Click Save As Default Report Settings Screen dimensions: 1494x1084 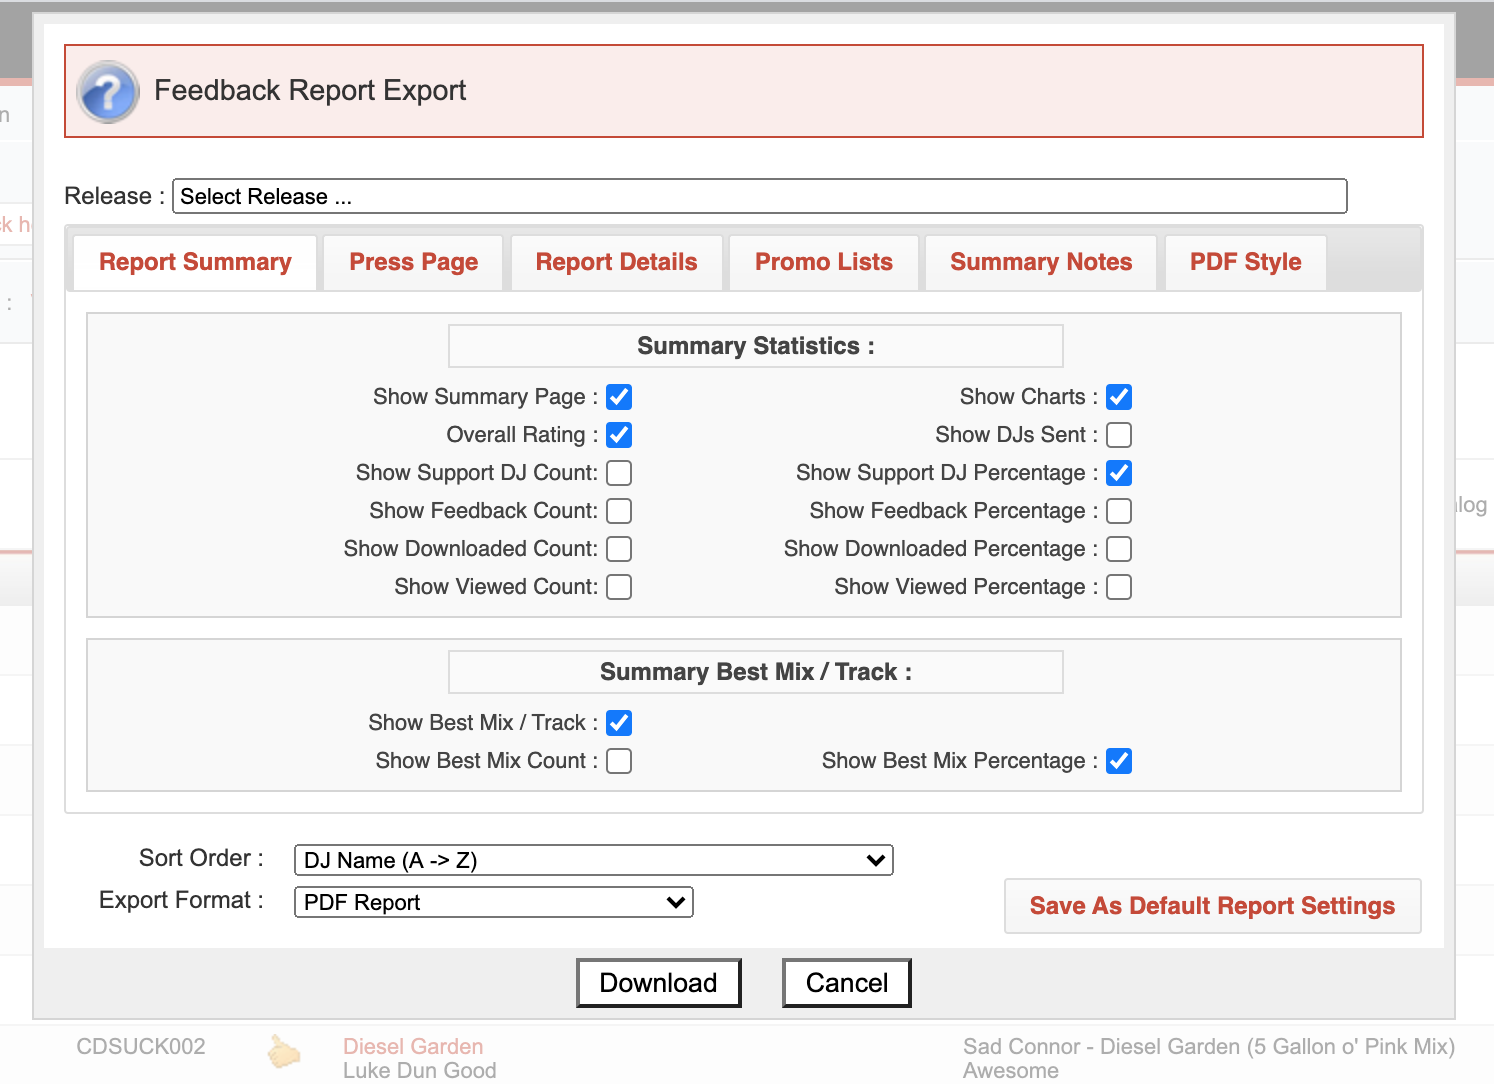pyautogui.click(x=1212, y=906)
